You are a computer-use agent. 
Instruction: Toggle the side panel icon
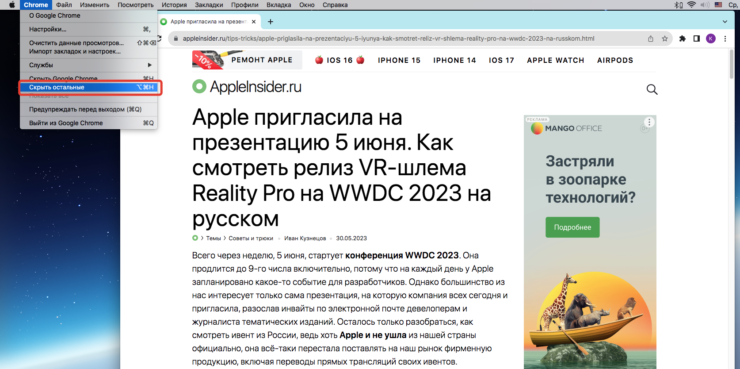coord(696,39)
